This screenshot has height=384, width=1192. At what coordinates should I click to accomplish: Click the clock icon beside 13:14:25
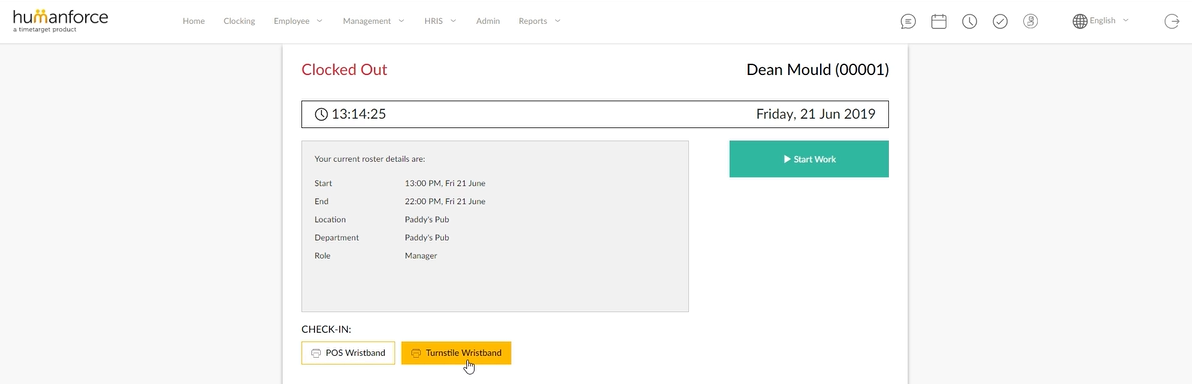pyautogui.click(x=322, y=114)
